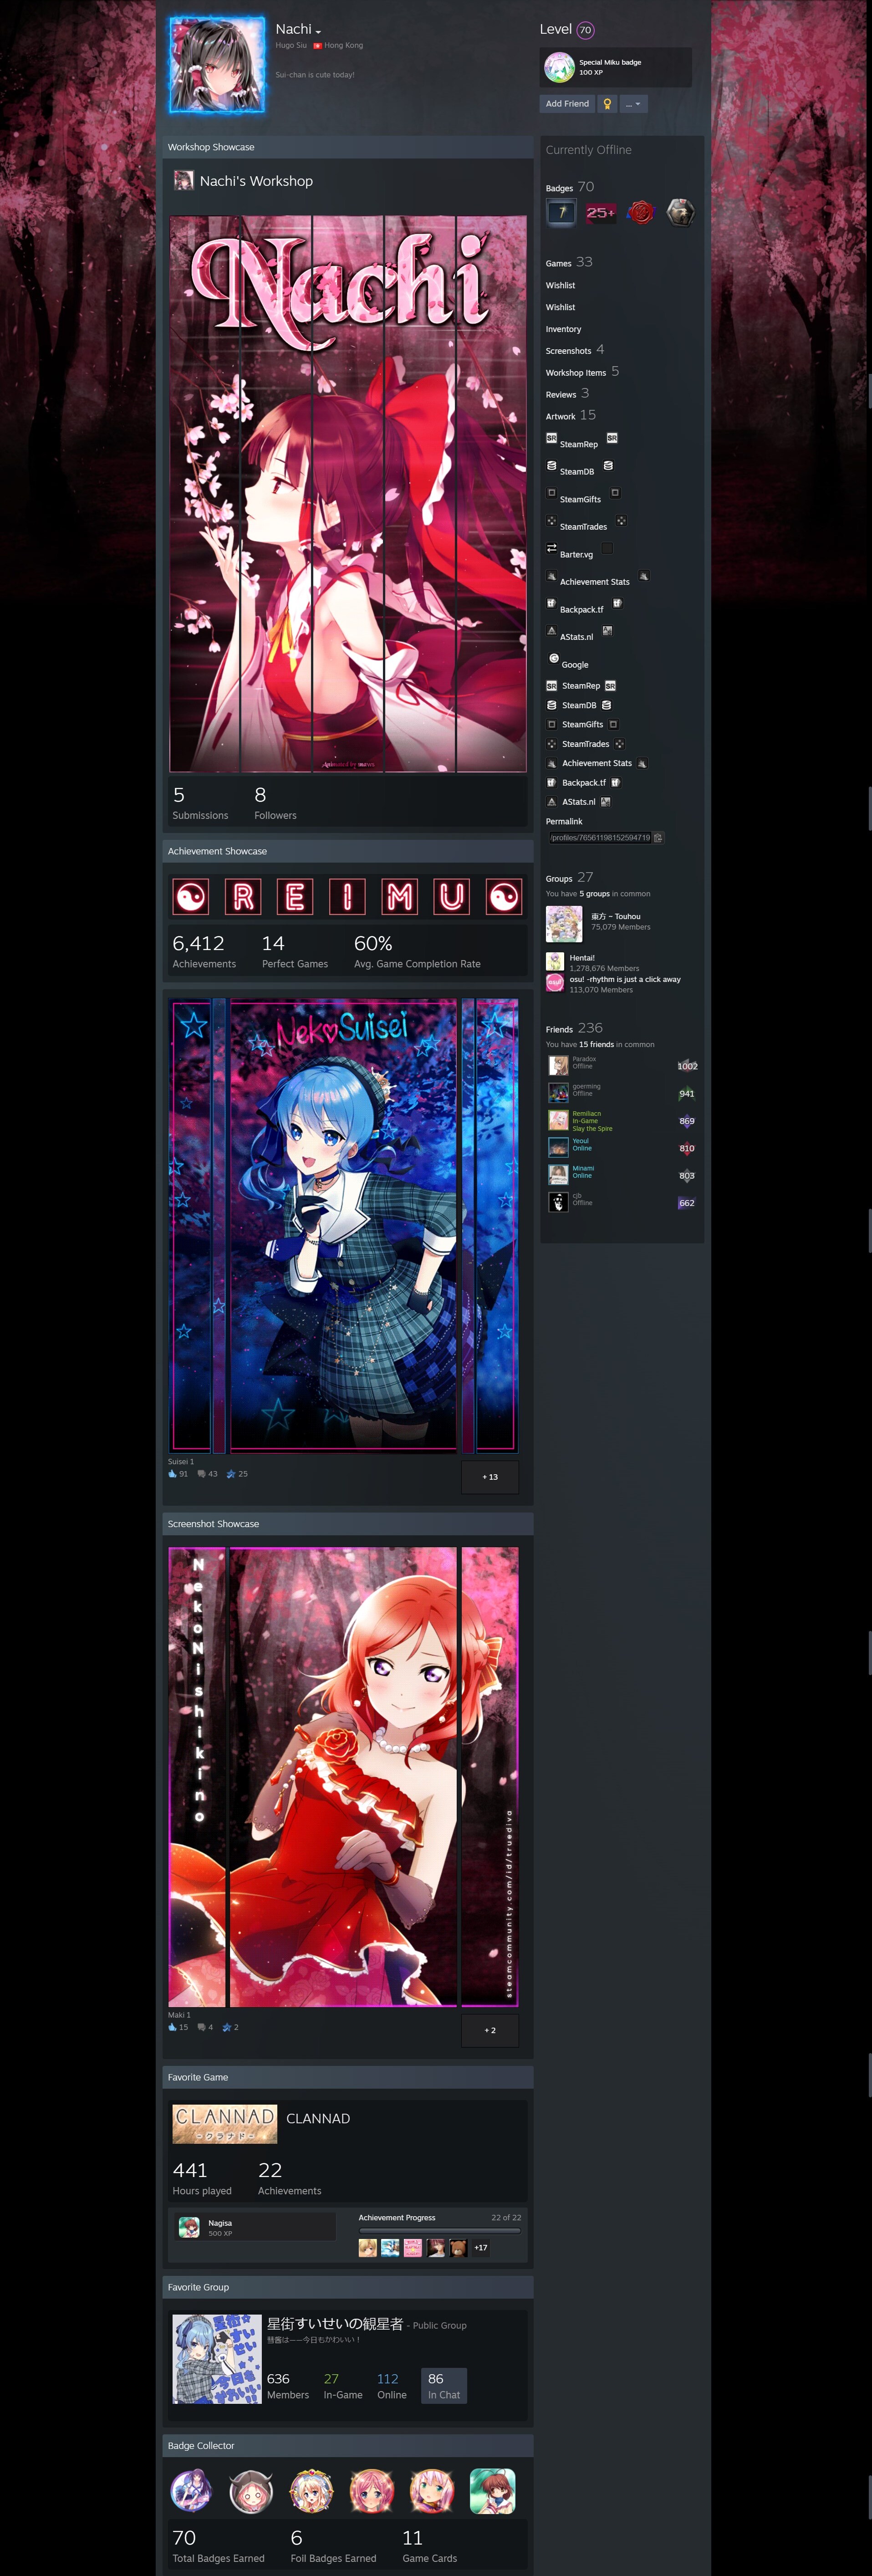This screenshot has width=872, height=2576.
Task: Copy the permalink using the clipboard icon
Action: (x=658, y=838)
